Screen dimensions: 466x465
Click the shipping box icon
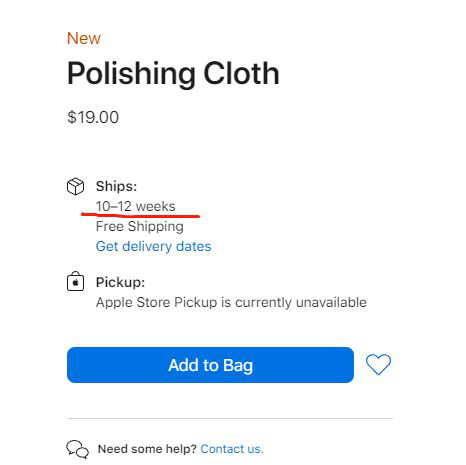point(75,186)
